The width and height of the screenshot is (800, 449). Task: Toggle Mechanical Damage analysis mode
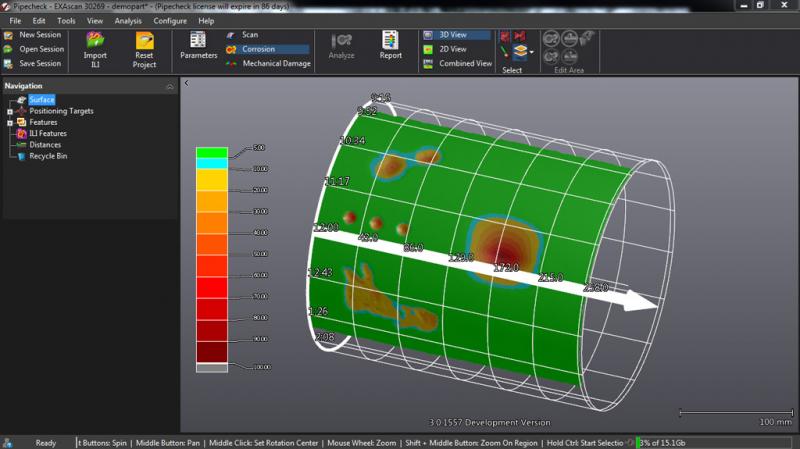(276, 63)
